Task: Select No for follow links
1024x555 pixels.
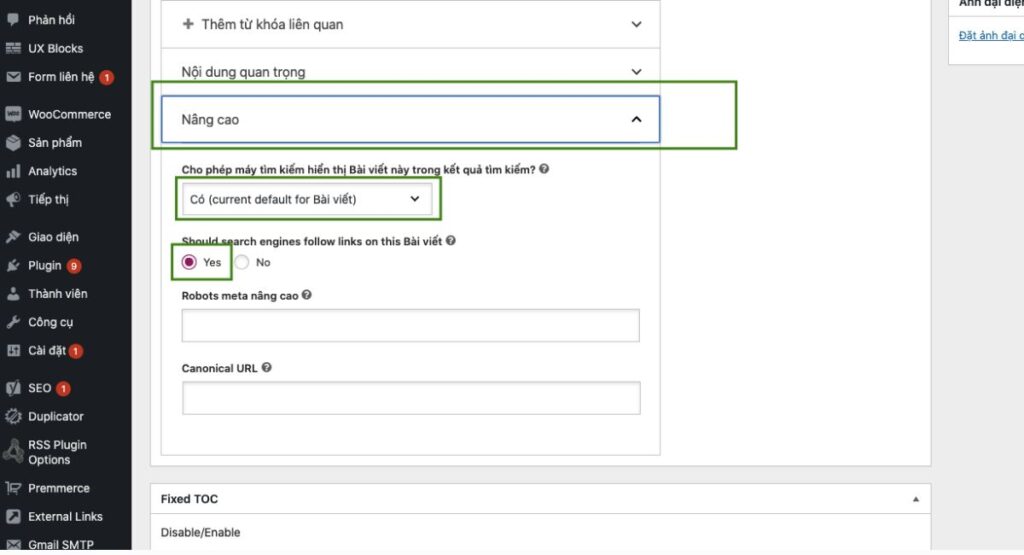Action: pyautogui.click(x=242, y=262)
